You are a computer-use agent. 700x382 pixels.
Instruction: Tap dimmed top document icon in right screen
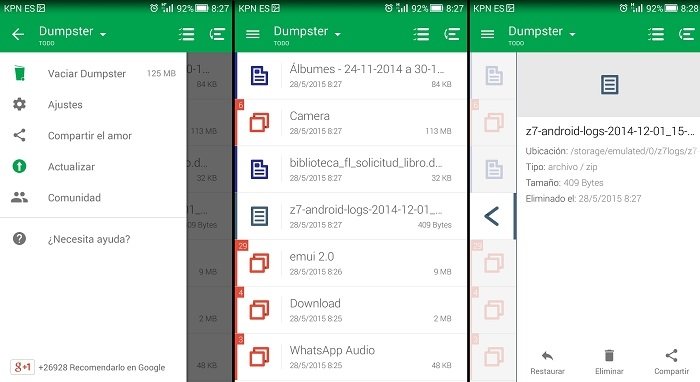point(494,75)
